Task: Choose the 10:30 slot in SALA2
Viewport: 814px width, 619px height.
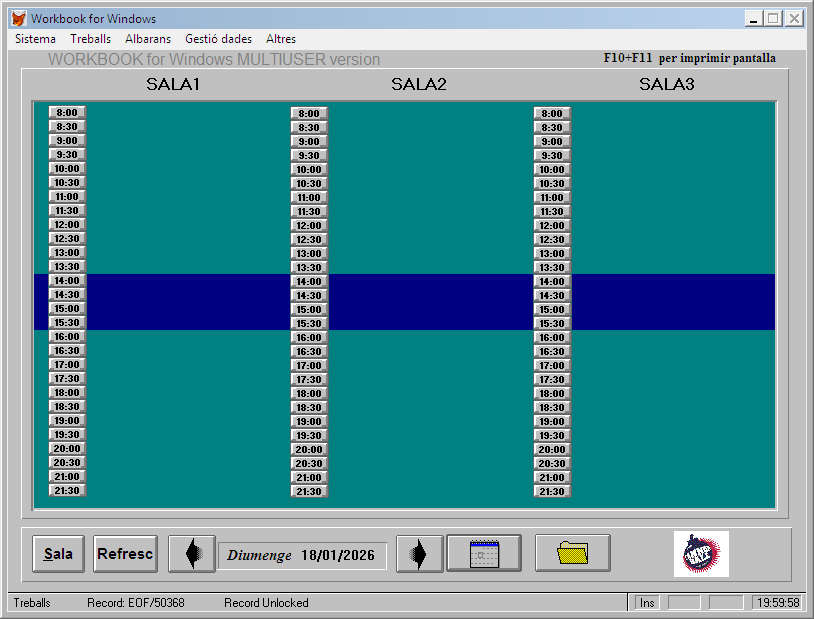Action: [309, 184]
